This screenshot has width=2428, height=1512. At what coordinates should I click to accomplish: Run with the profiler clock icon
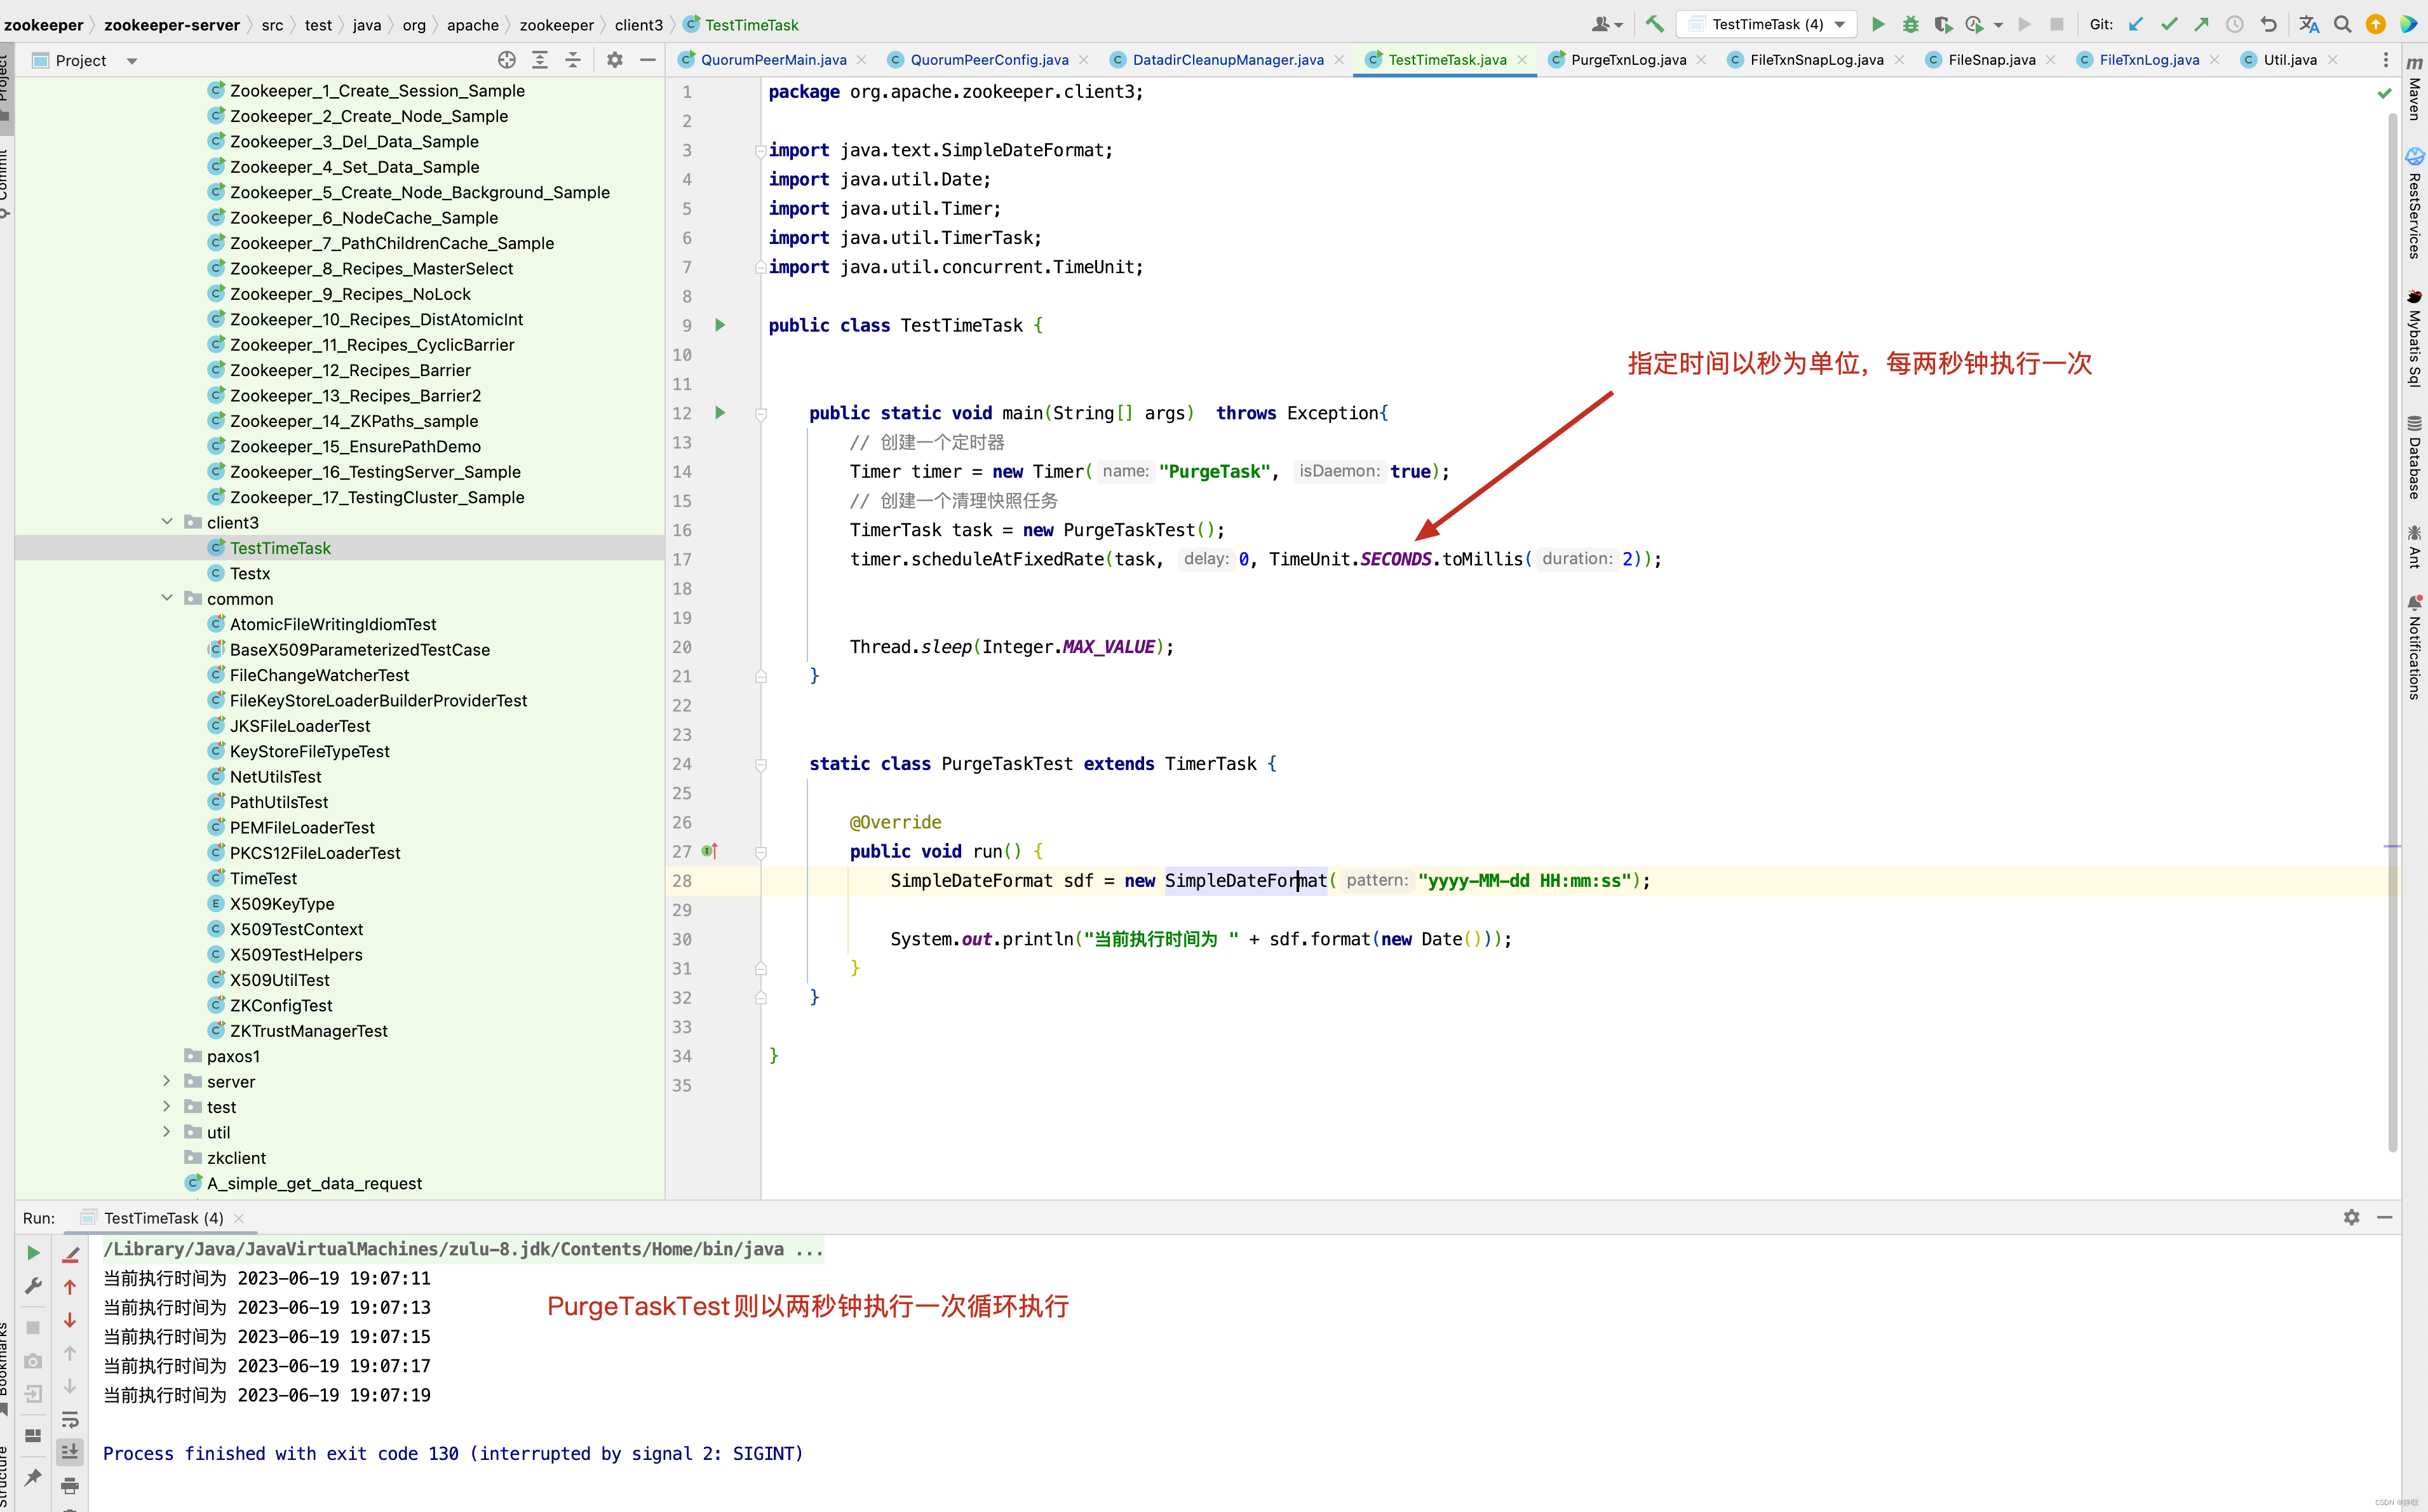coord(1974,24)
